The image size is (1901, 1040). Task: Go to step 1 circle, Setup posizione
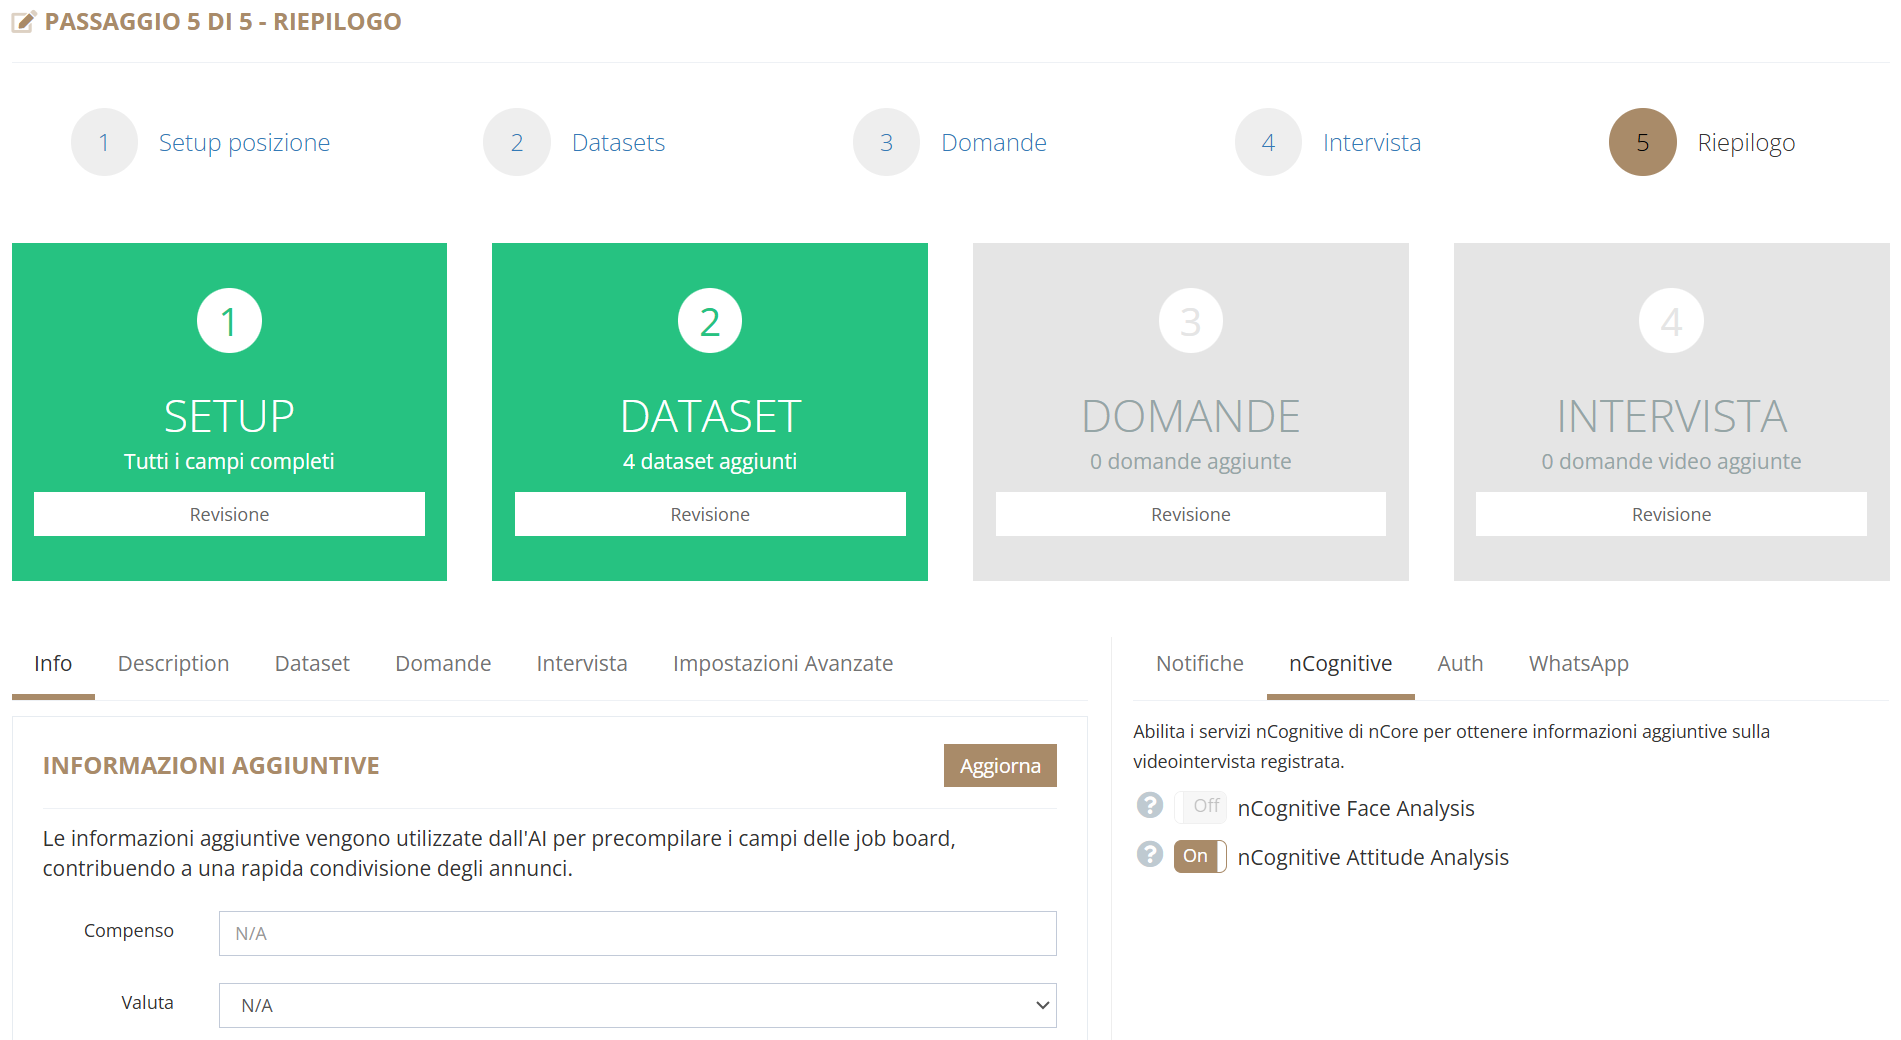[104, 142]
